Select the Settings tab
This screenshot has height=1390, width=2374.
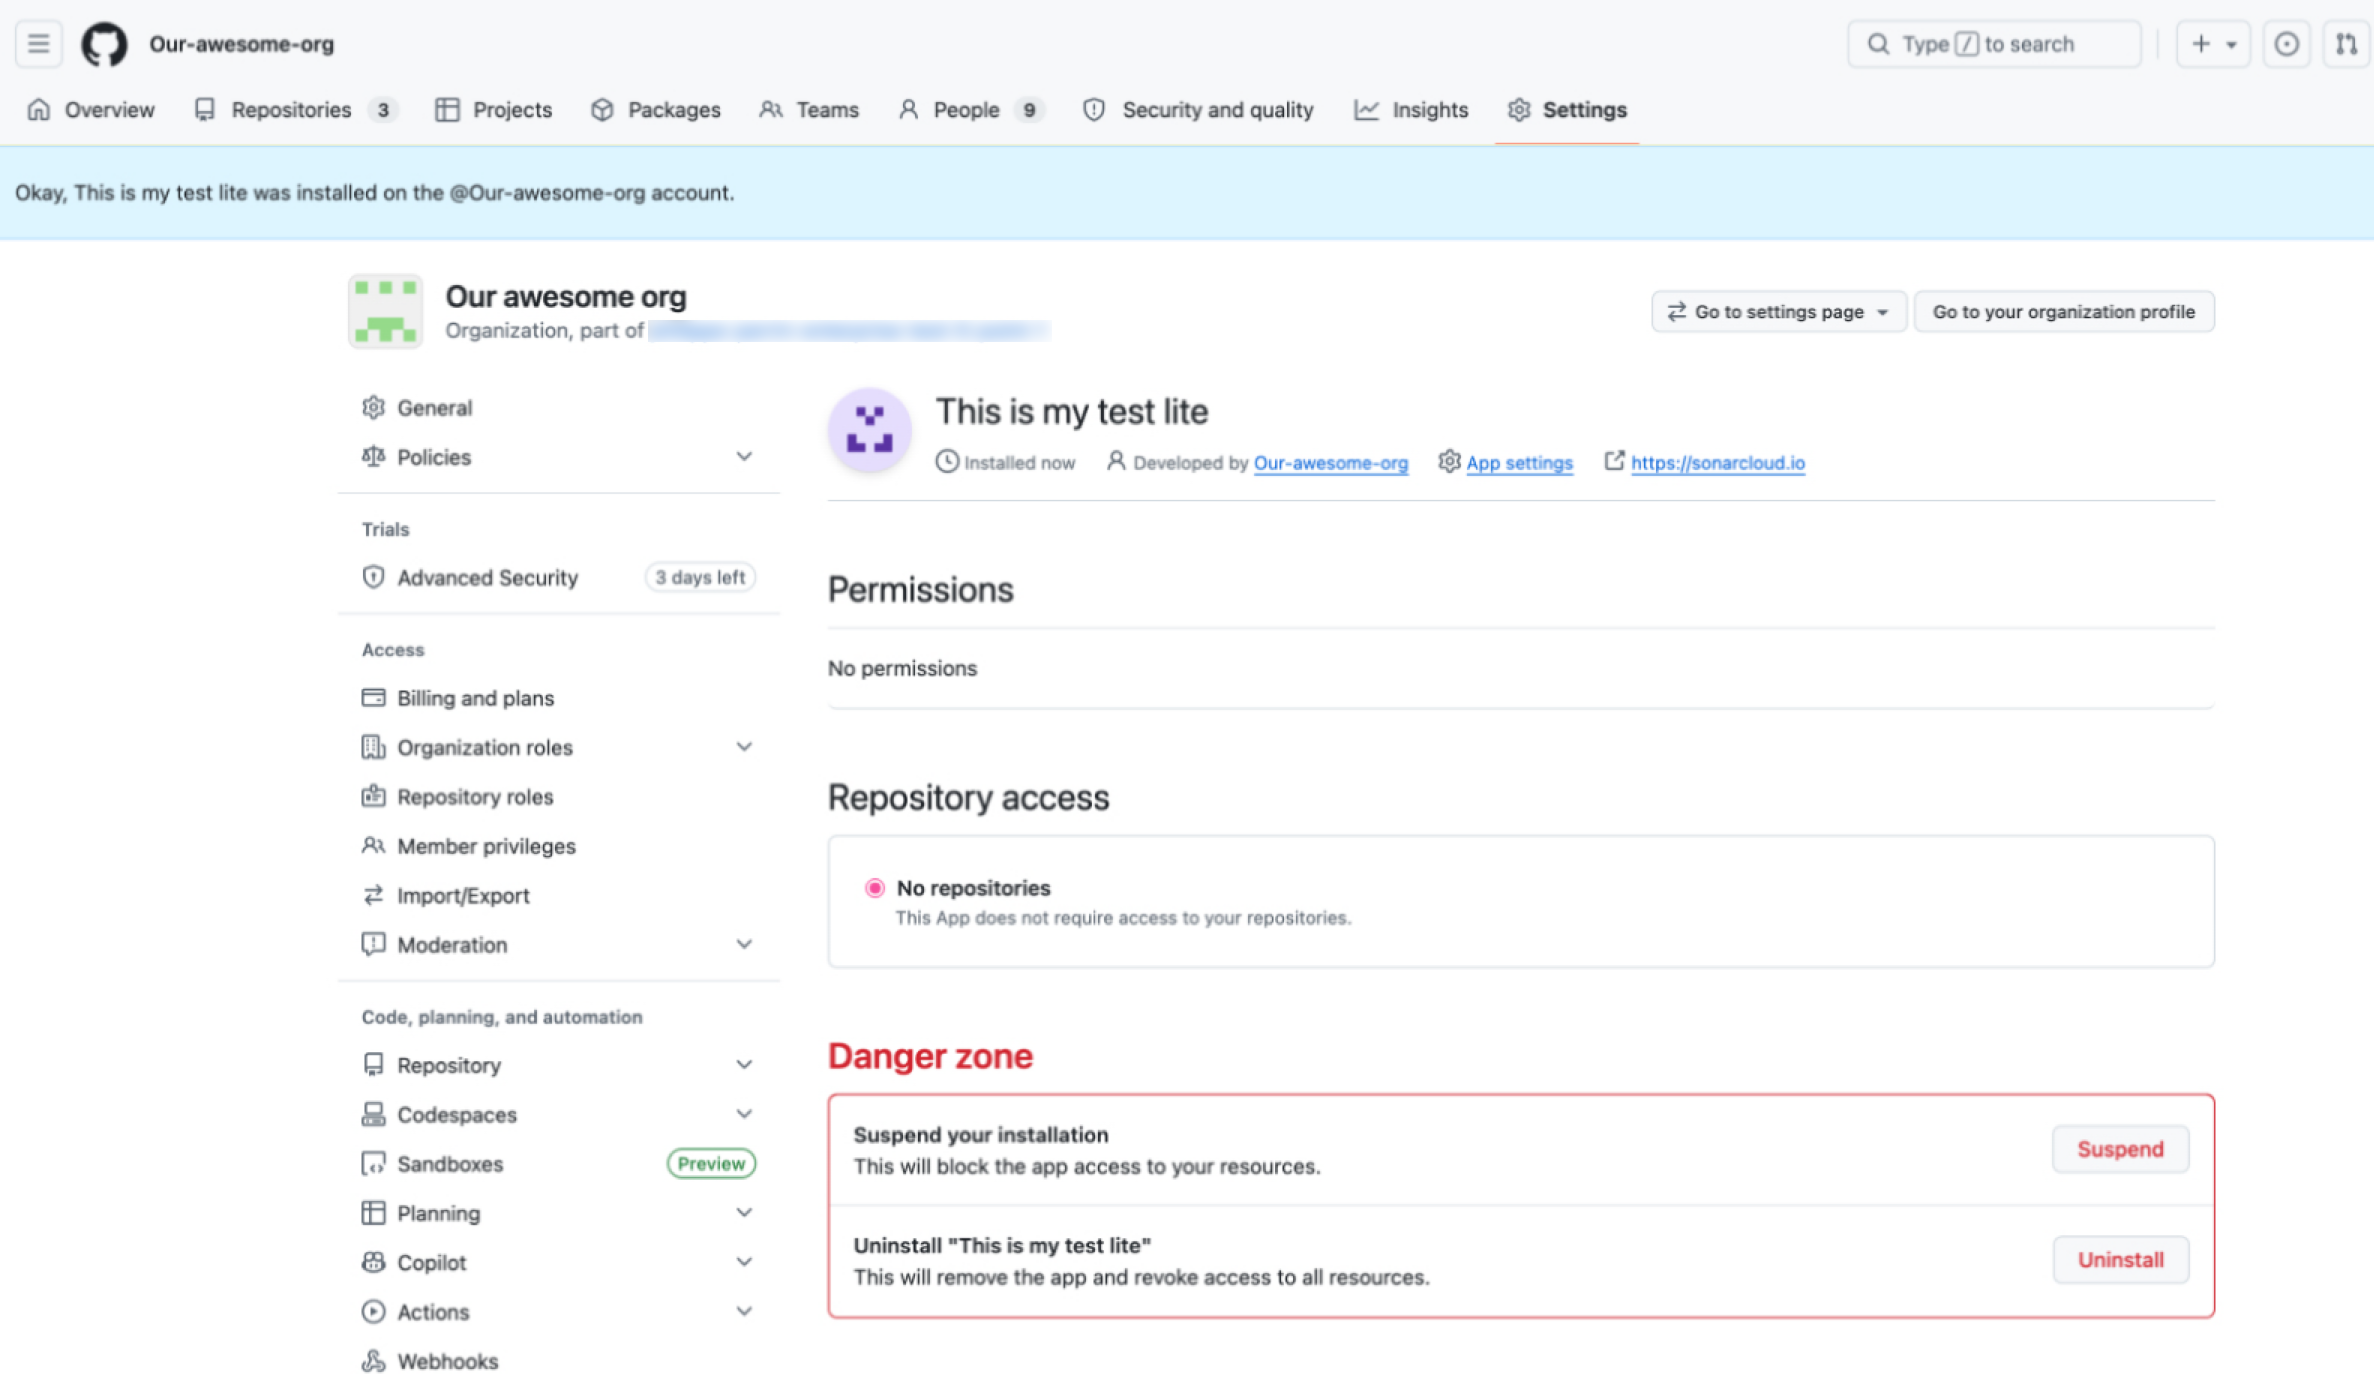(1567, 110)
